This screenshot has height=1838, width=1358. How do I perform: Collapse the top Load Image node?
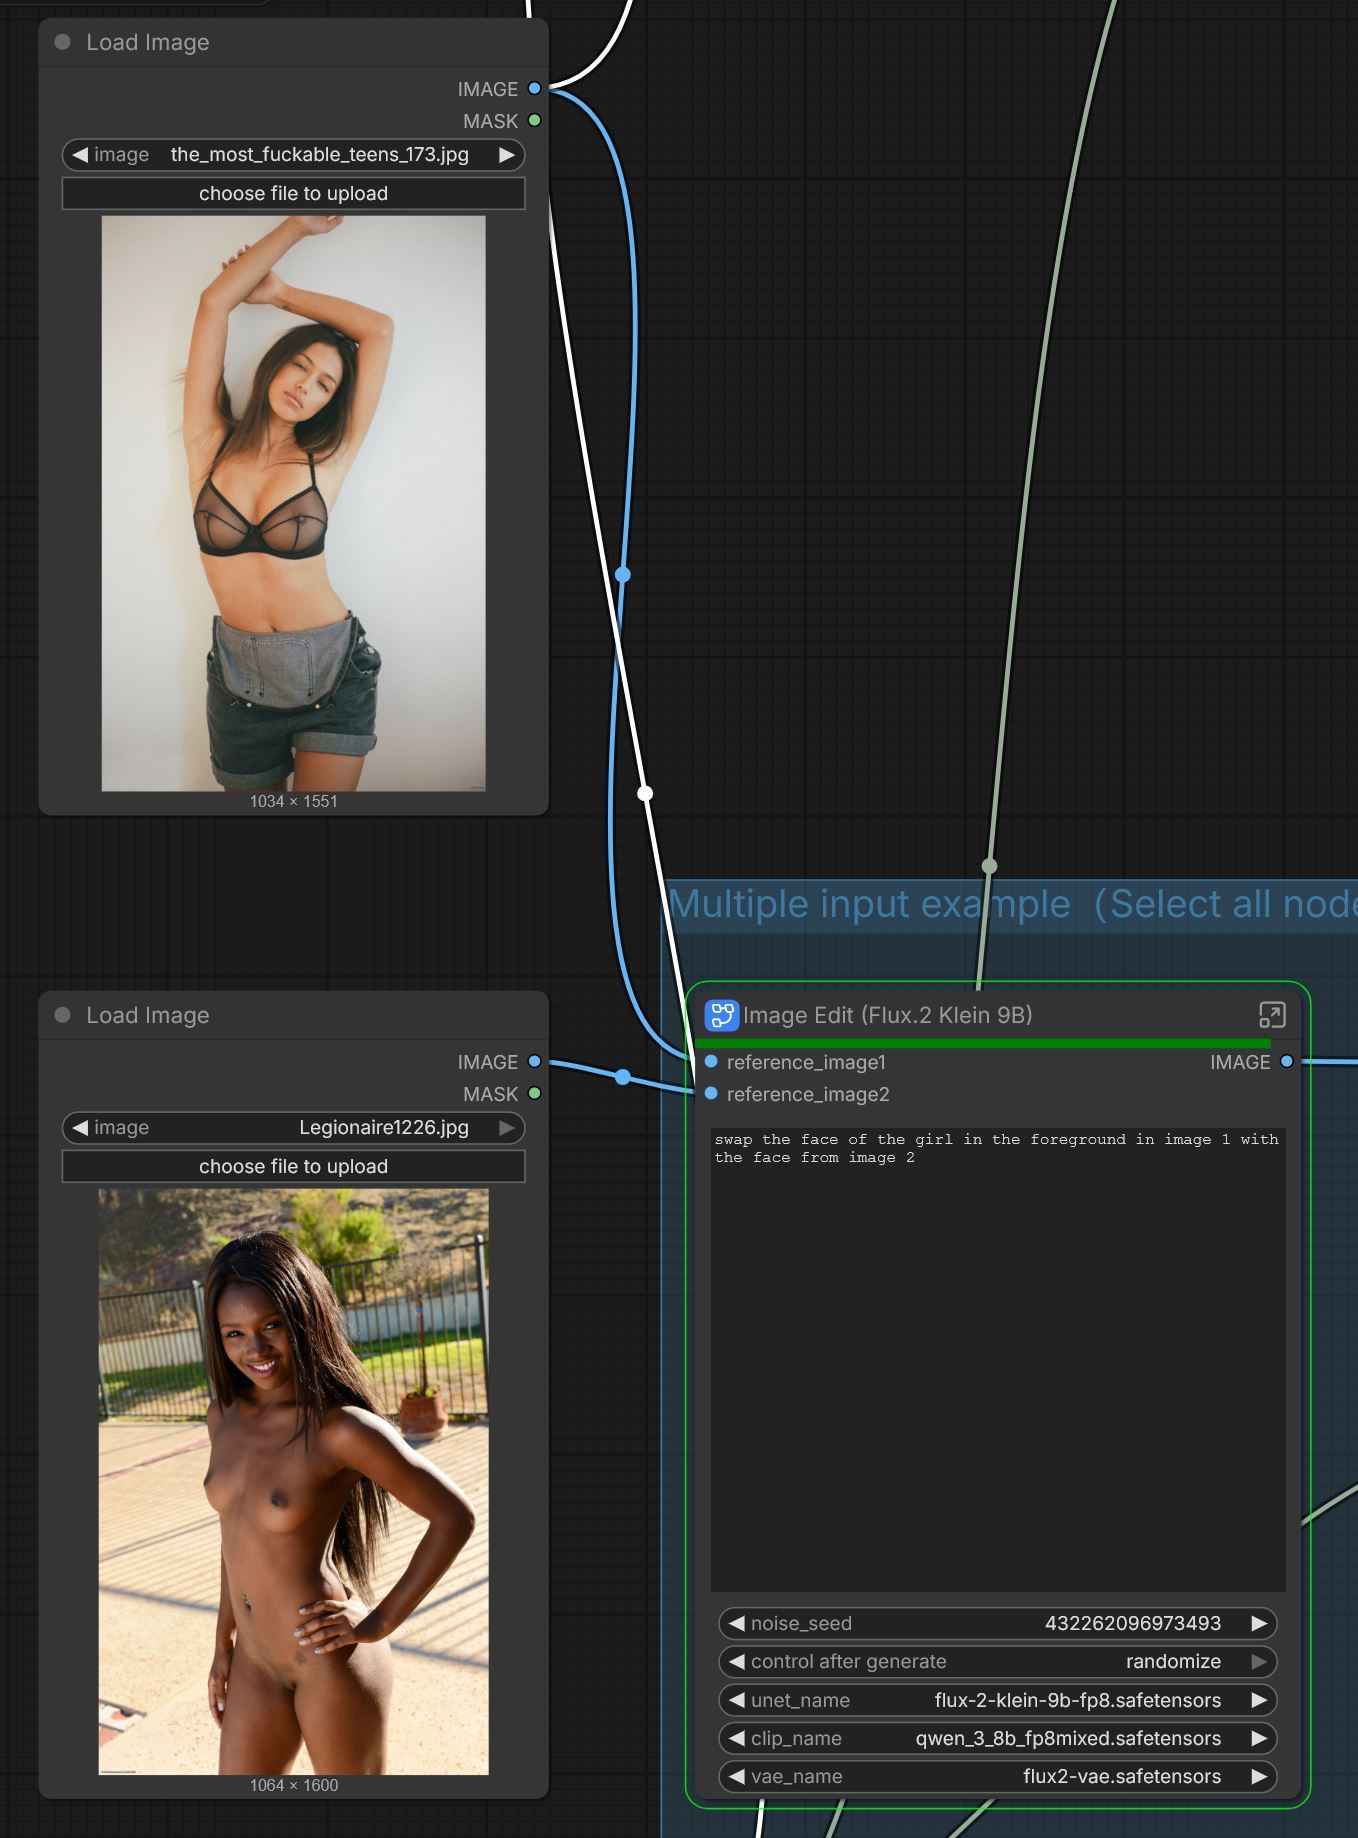coord(63,42)
